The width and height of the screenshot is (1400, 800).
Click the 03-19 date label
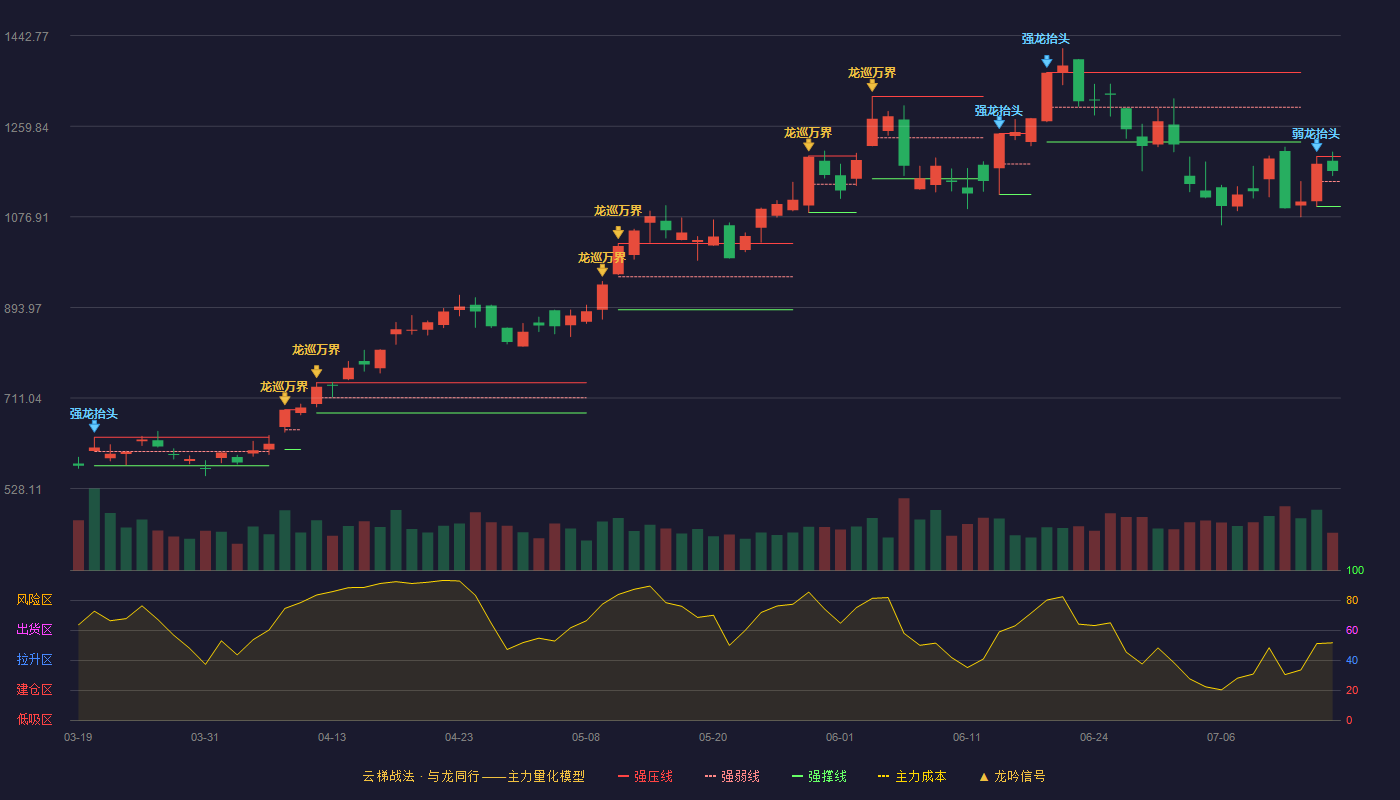(78, 737)
